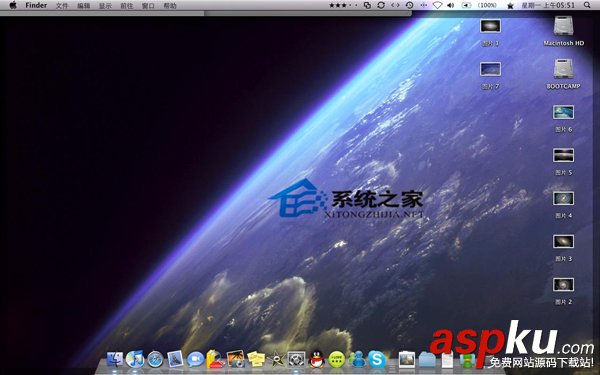
Task: Click the angle brackets menu bar icon
Action: coord(395,5)
